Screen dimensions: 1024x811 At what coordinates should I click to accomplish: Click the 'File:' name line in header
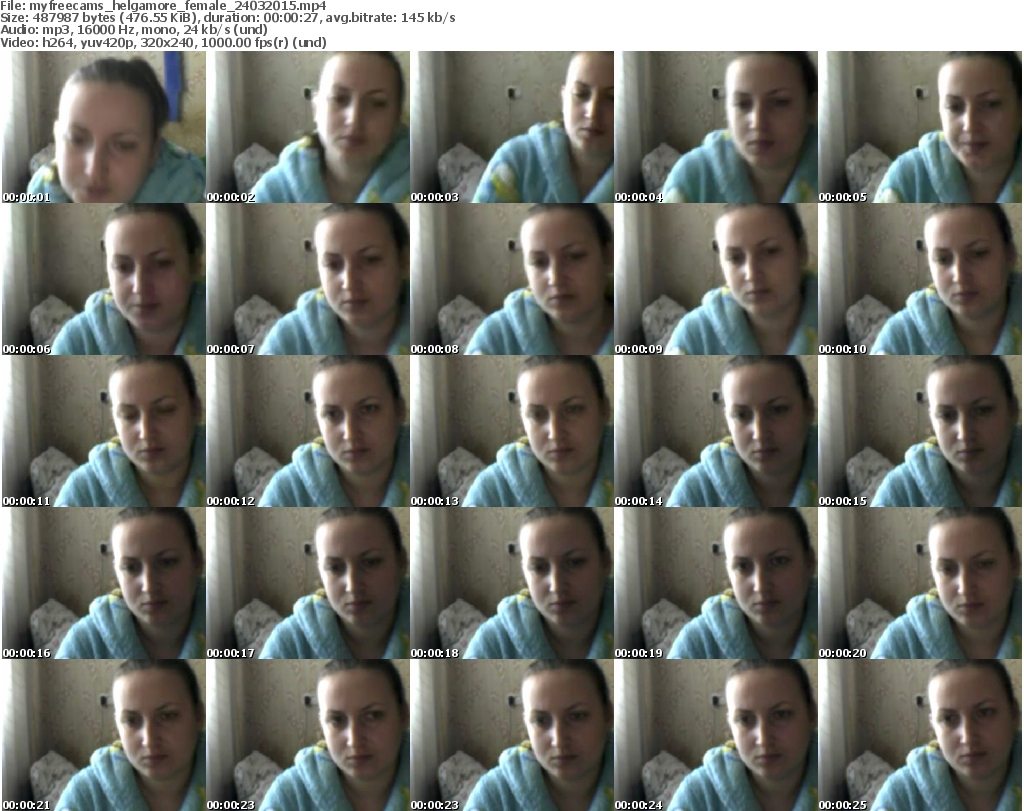point(163,6)
